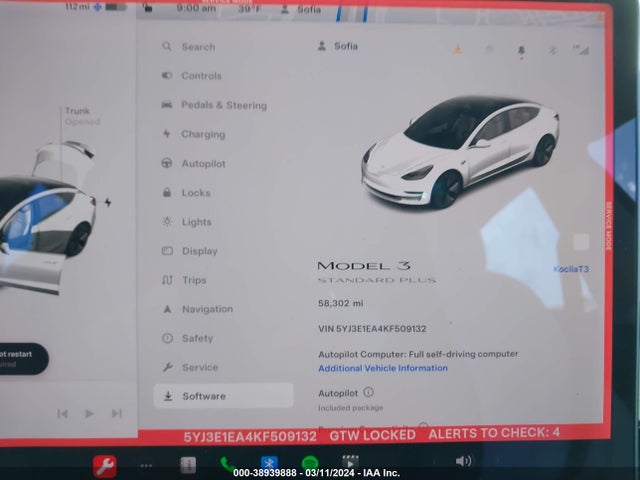Click the route icon beside Trips

[x=167, y=280]
